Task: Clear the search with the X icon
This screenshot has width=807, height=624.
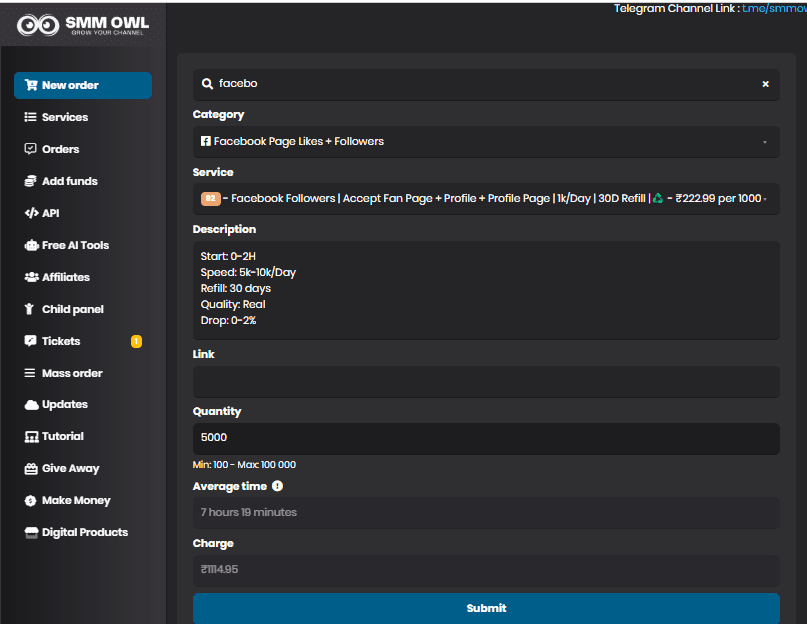Action: pyautogui.click(x=765, y=84)
